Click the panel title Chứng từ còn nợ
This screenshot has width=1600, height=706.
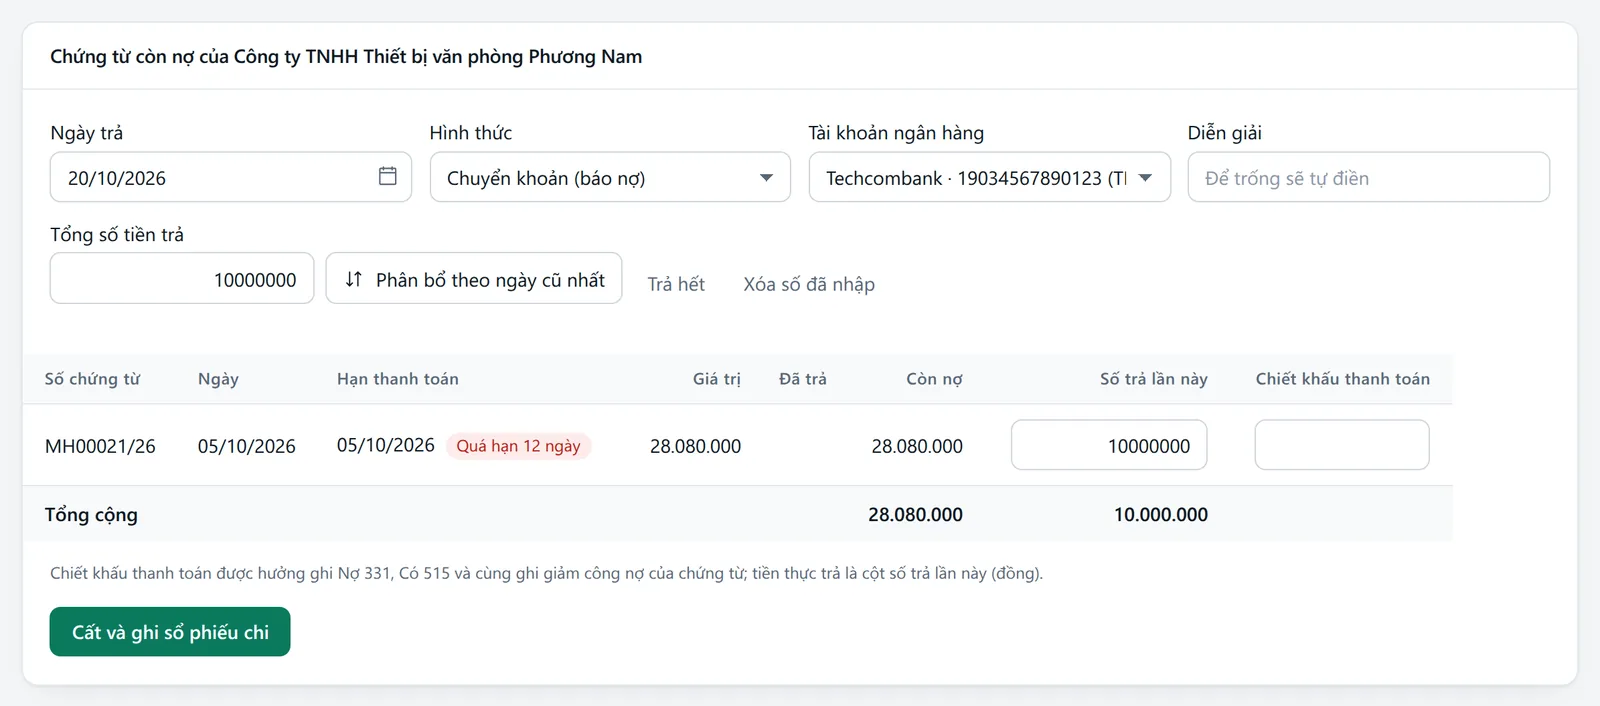346,57
